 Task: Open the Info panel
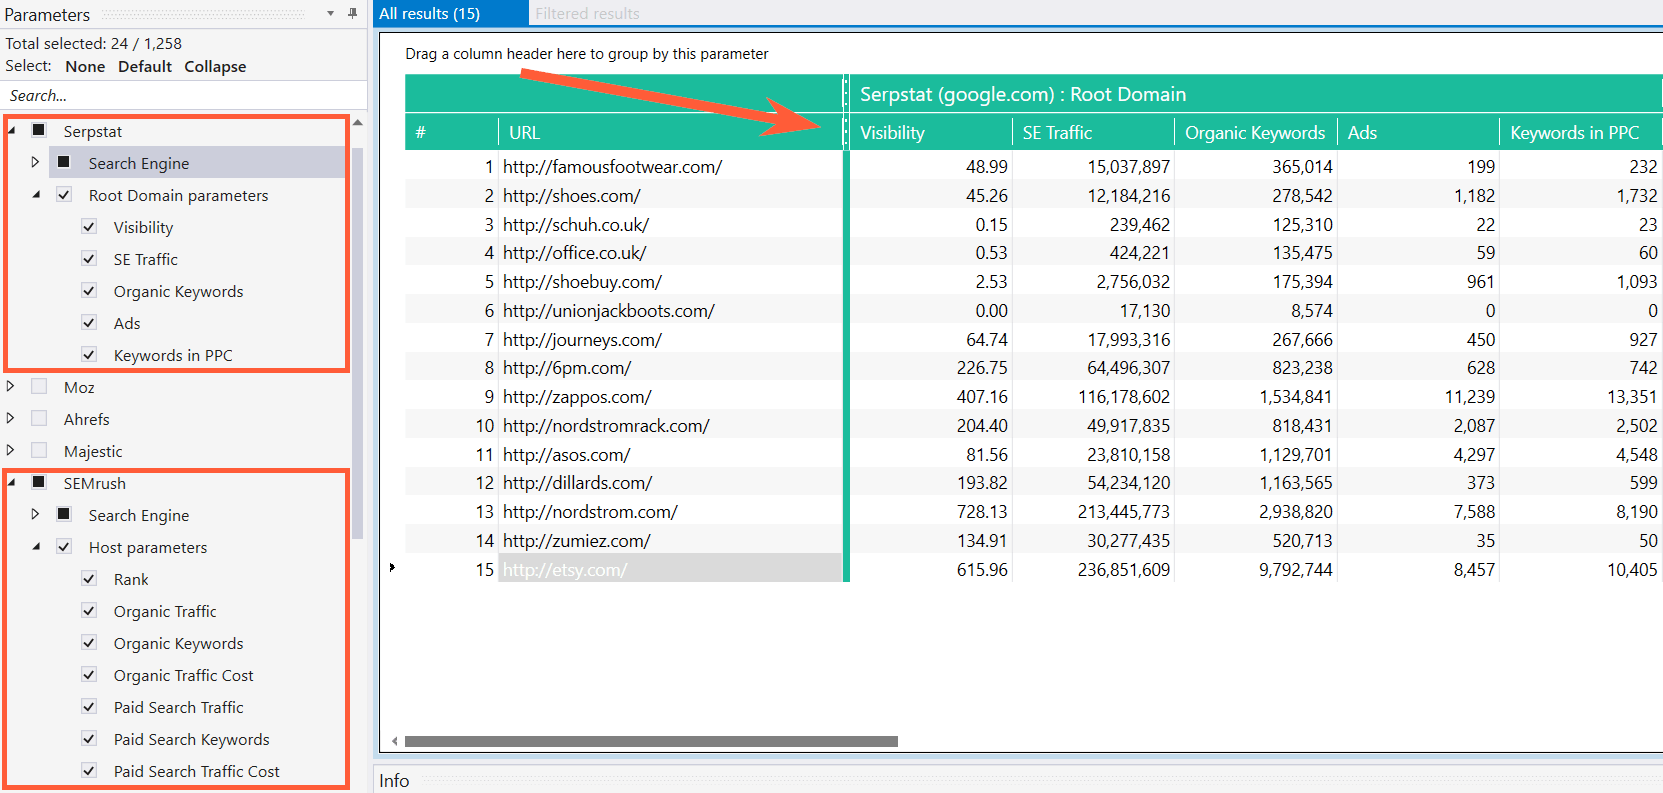pos(394,780)
